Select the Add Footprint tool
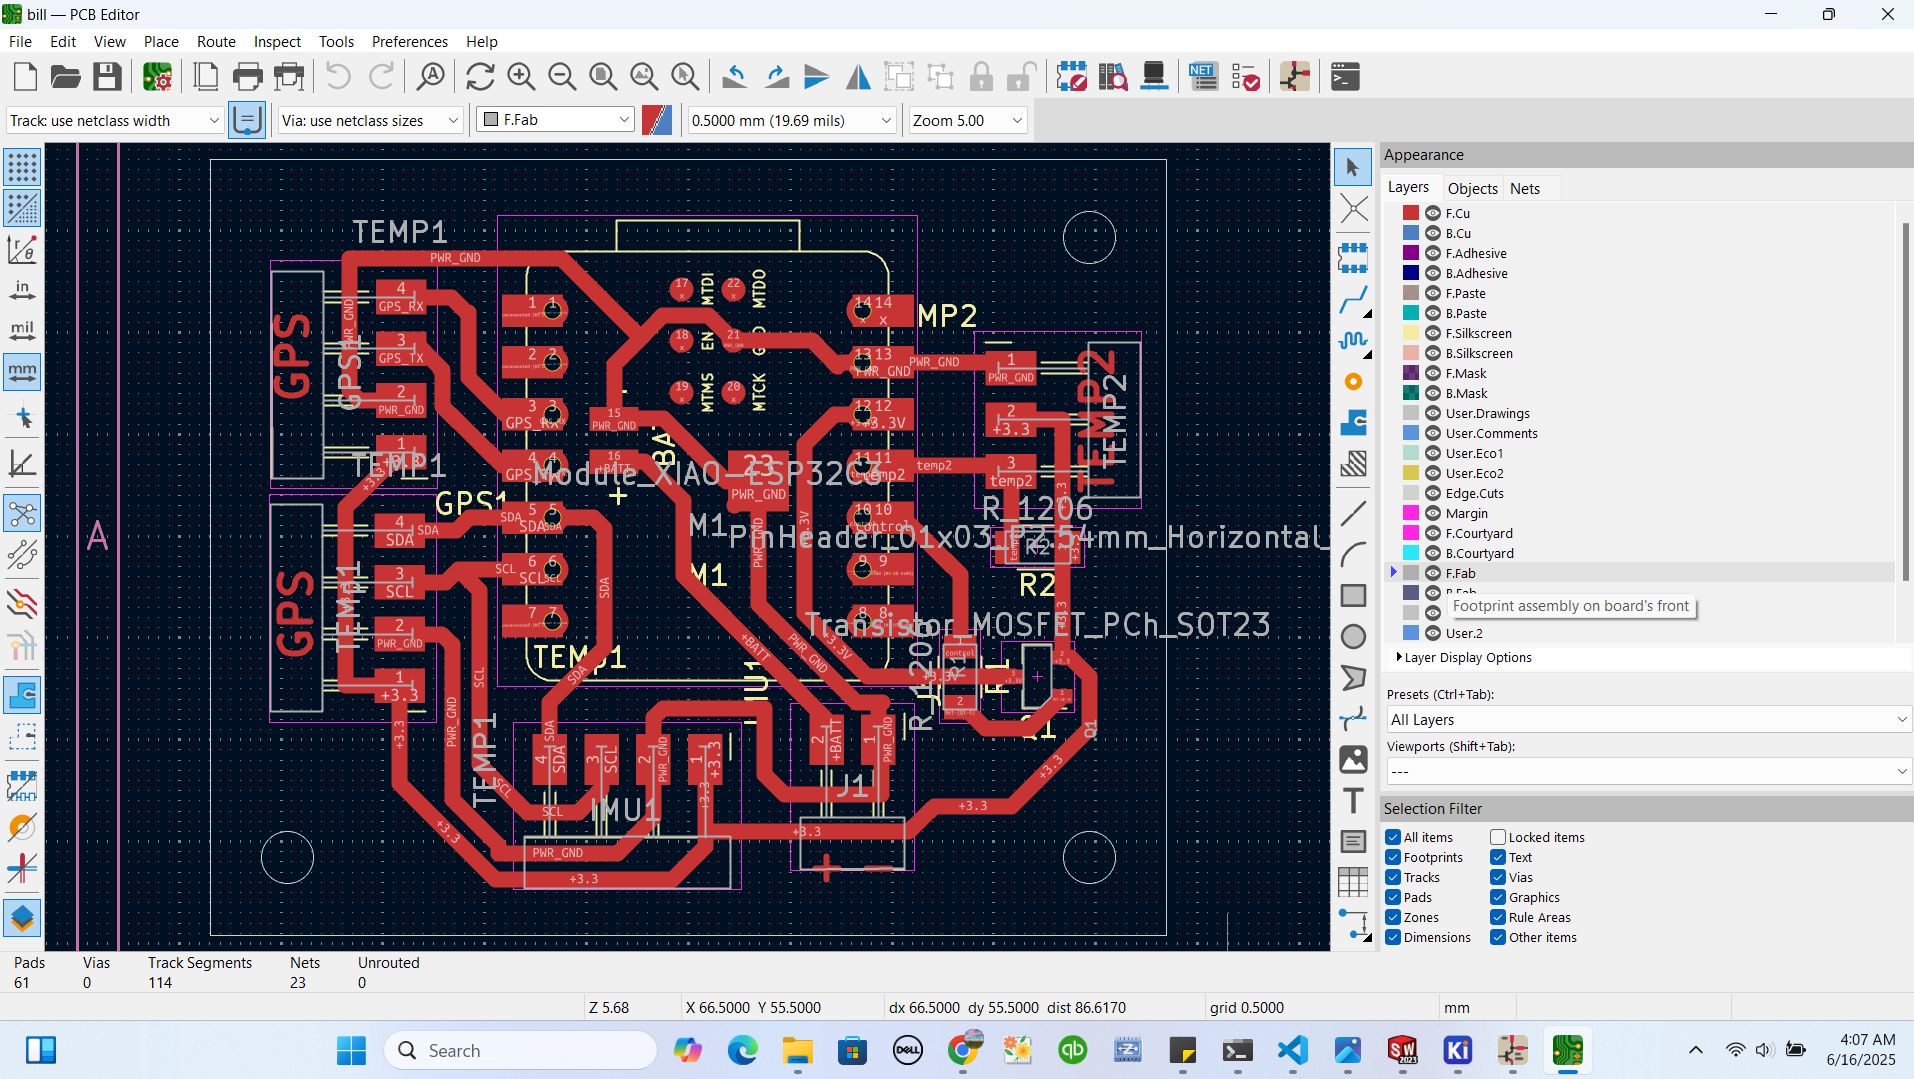Screen dimensions: 1914x1079 click(1353, 257)
